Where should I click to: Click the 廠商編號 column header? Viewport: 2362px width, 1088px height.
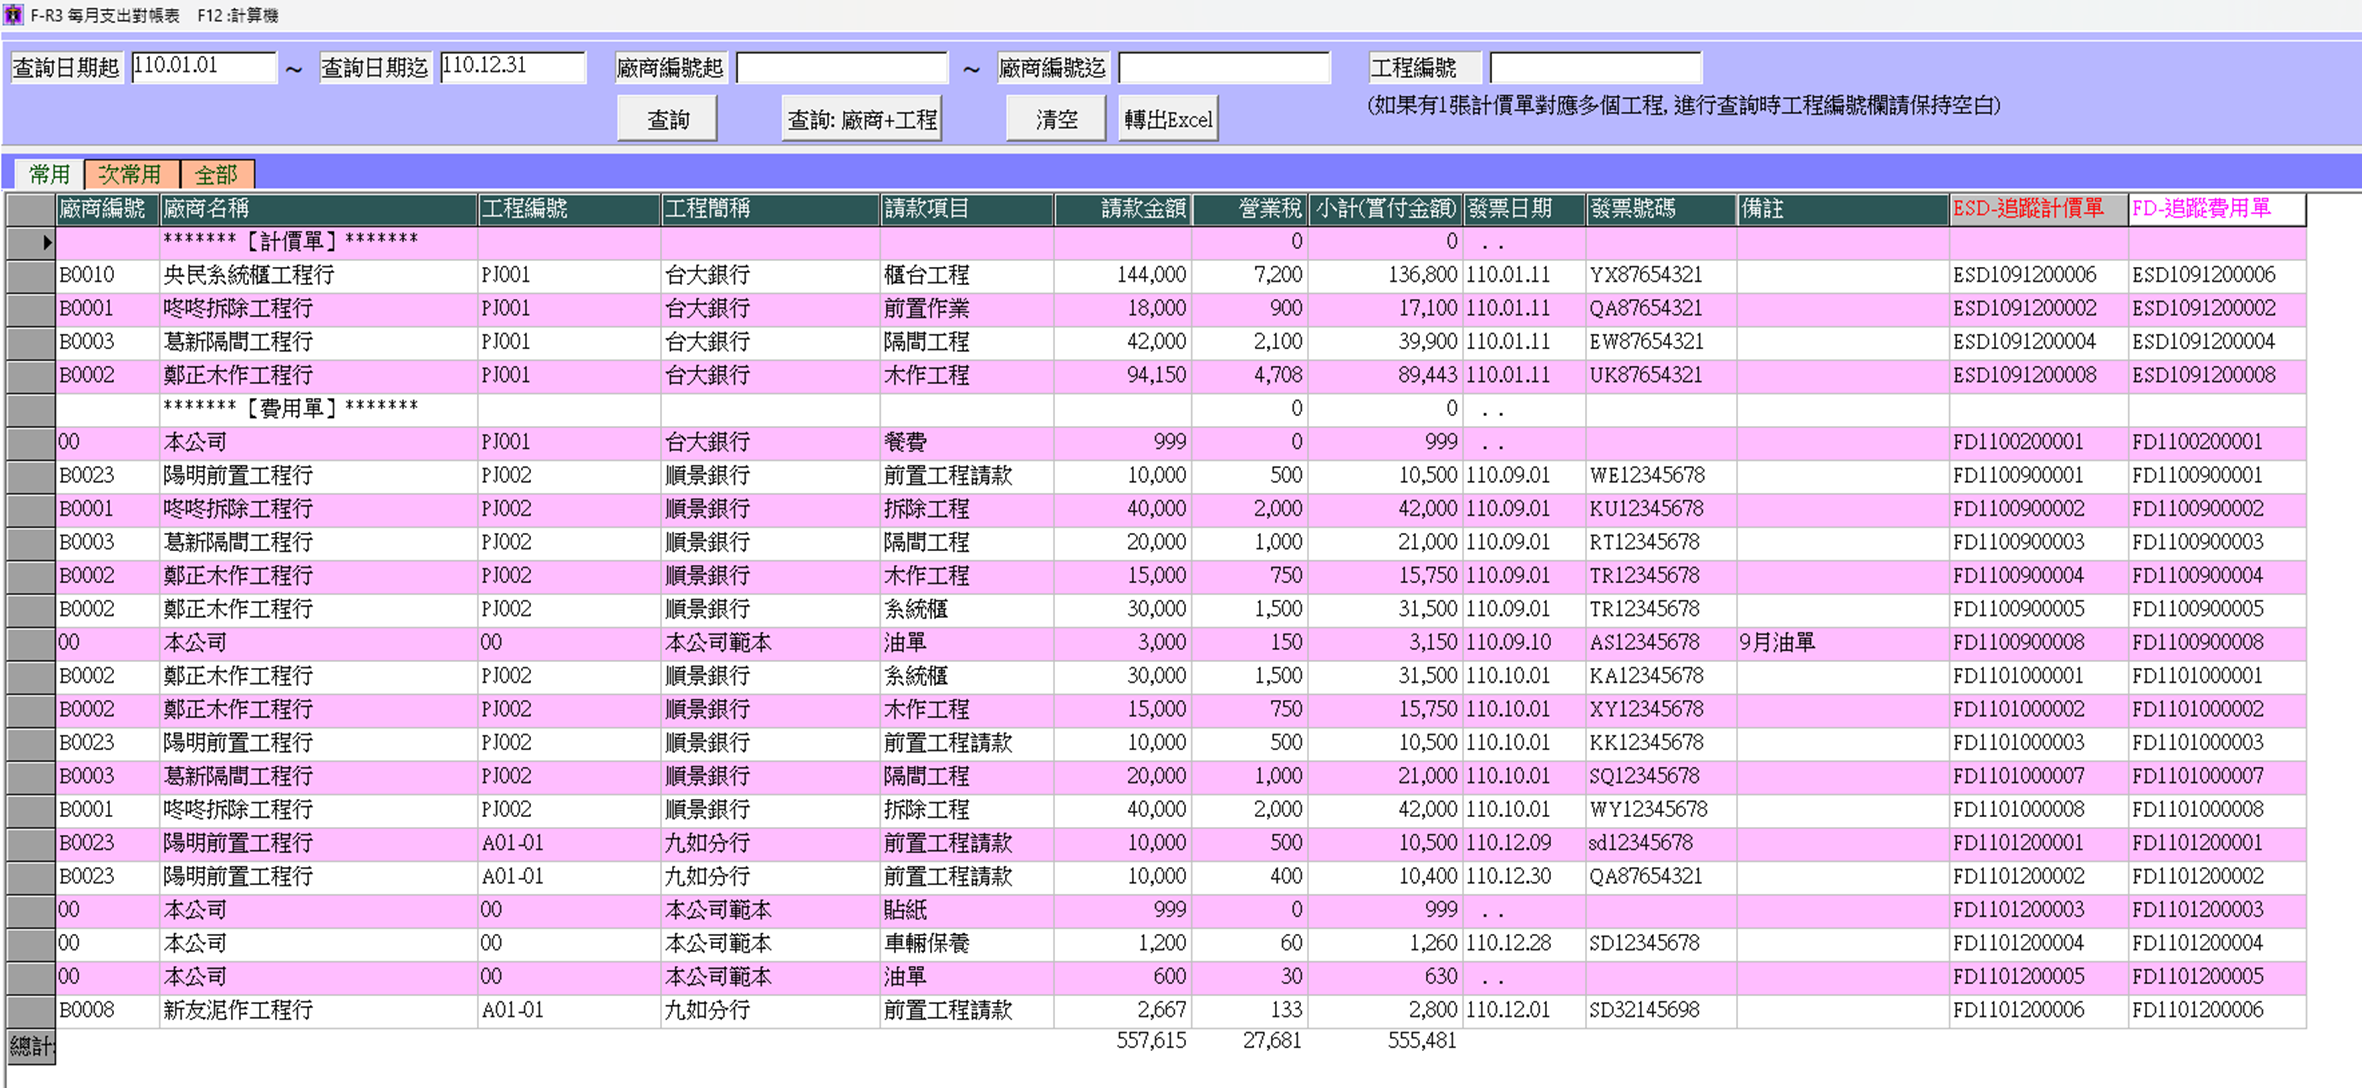coord(107,209)
